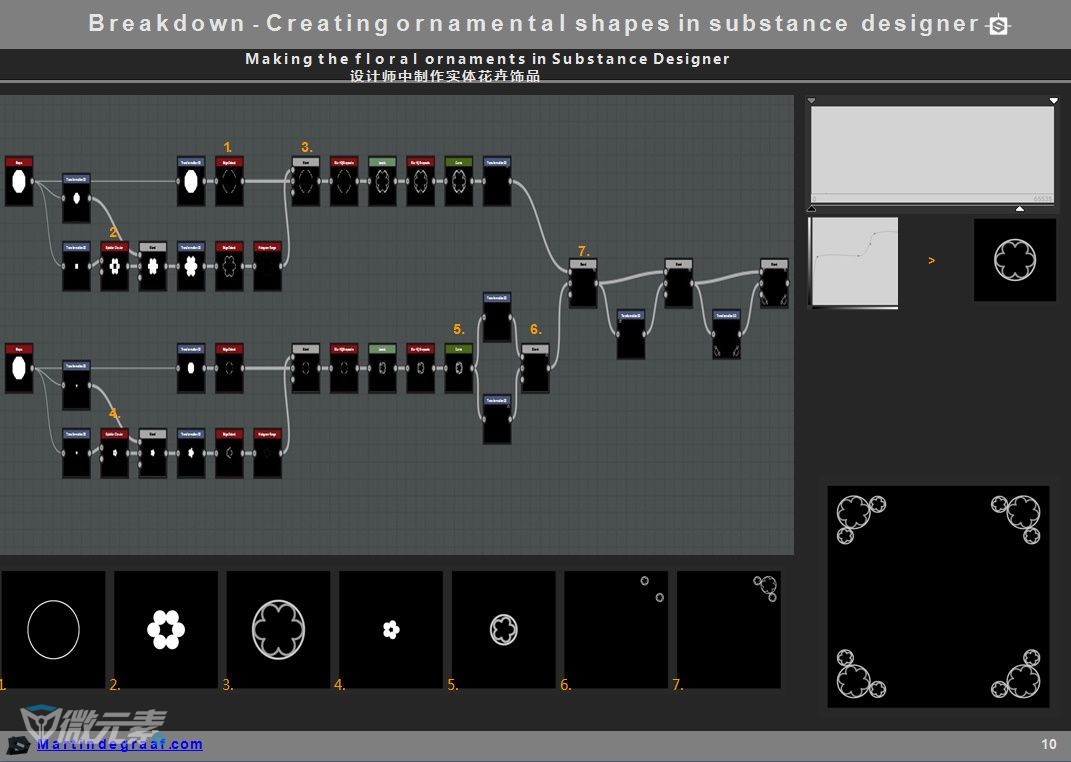Click the levels histogram display
The image size is (1071, 762).
pyautogui.click(x=932, y=154)
